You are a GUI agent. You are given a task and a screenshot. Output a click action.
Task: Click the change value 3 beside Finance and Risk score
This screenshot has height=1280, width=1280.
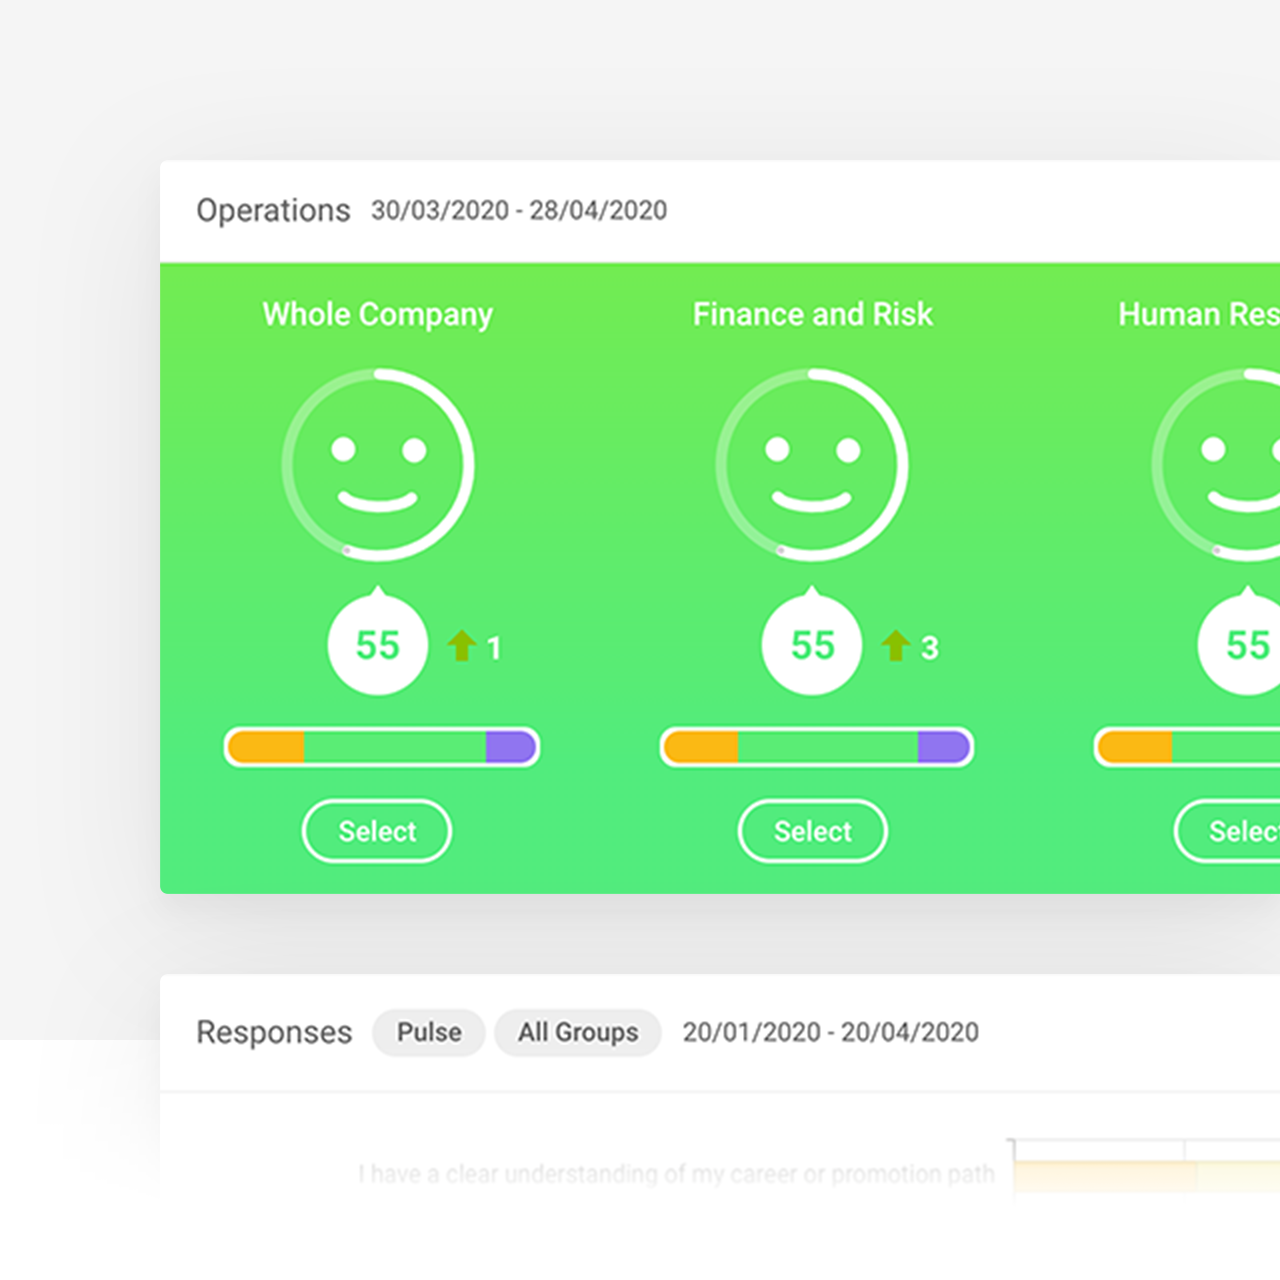pyautogui.click(x=930, y=648)
